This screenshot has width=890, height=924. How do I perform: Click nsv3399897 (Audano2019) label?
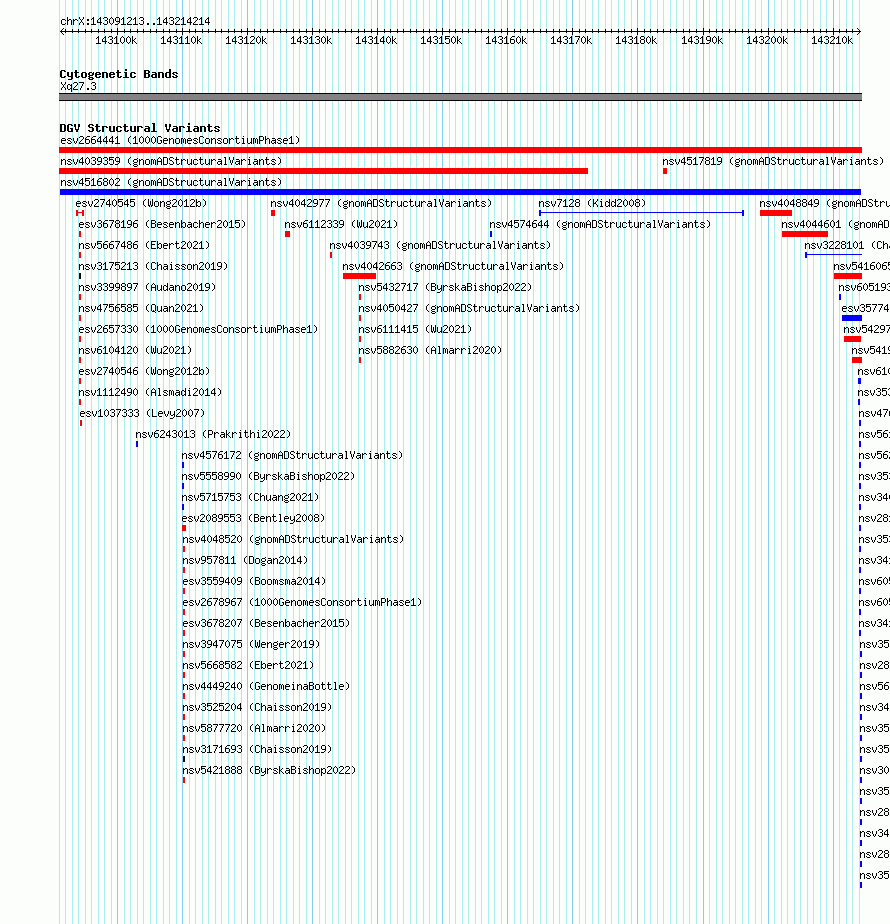pyautogui.click(x=147, y=288)
